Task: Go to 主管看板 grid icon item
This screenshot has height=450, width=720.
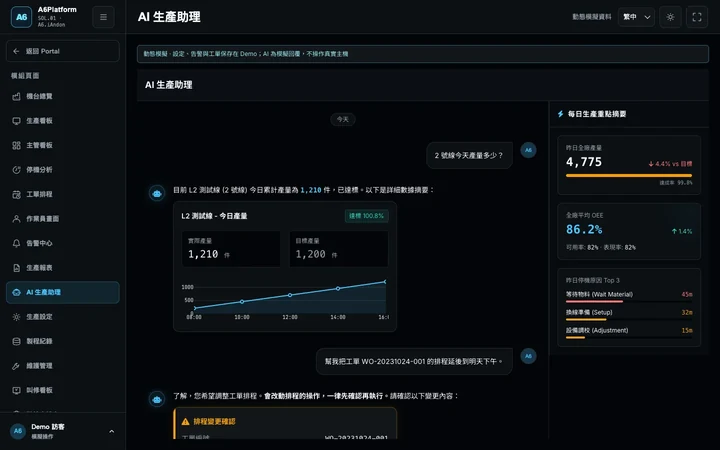Action: pyautogui.click(x=62, y=145)
